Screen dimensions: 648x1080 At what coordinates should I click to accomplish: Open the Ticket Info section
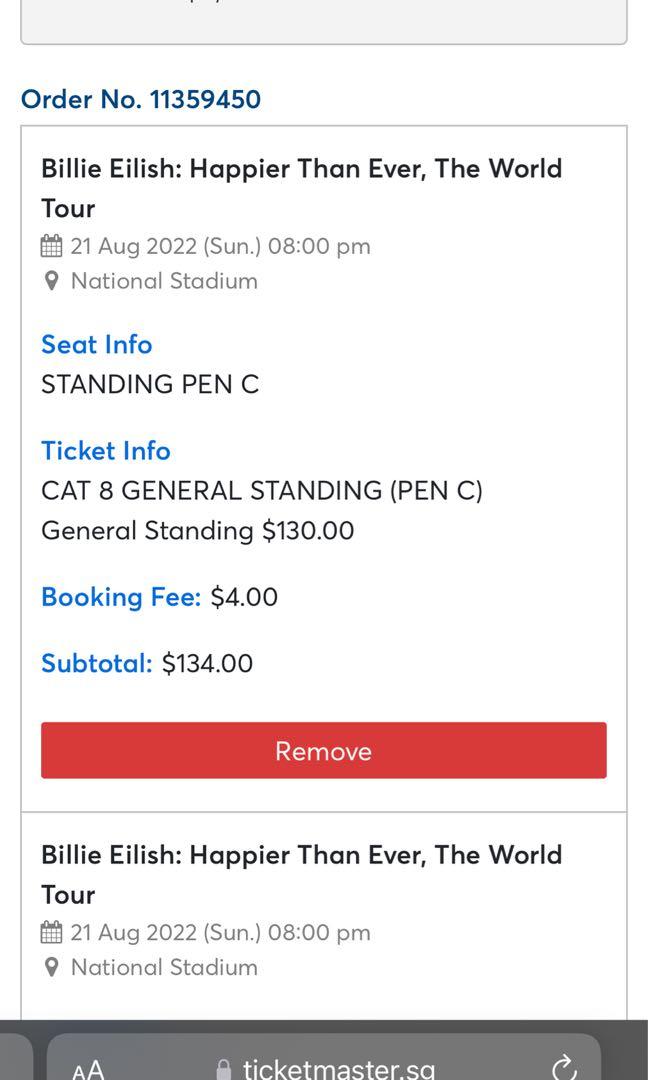coord(105,451)
